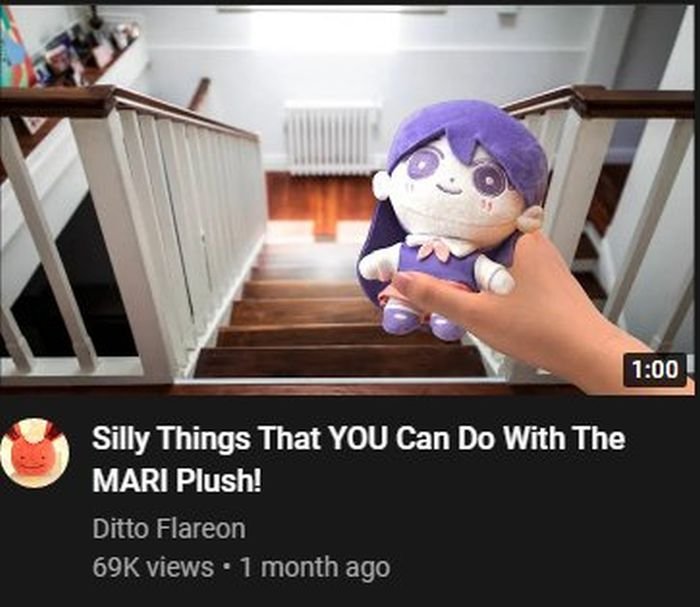
Task: Visit the Ditto Flareon channel name link
Action: tap(169, 528)
